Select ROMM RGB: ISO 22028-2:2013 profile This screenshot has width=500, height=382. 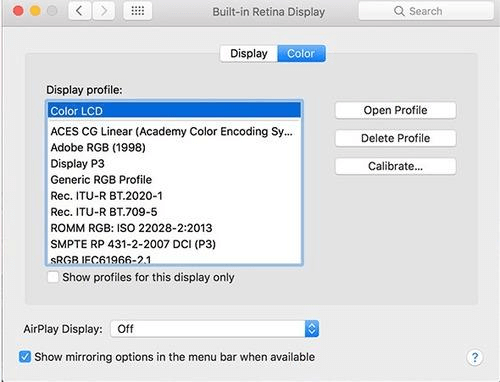tap(174, 228)
